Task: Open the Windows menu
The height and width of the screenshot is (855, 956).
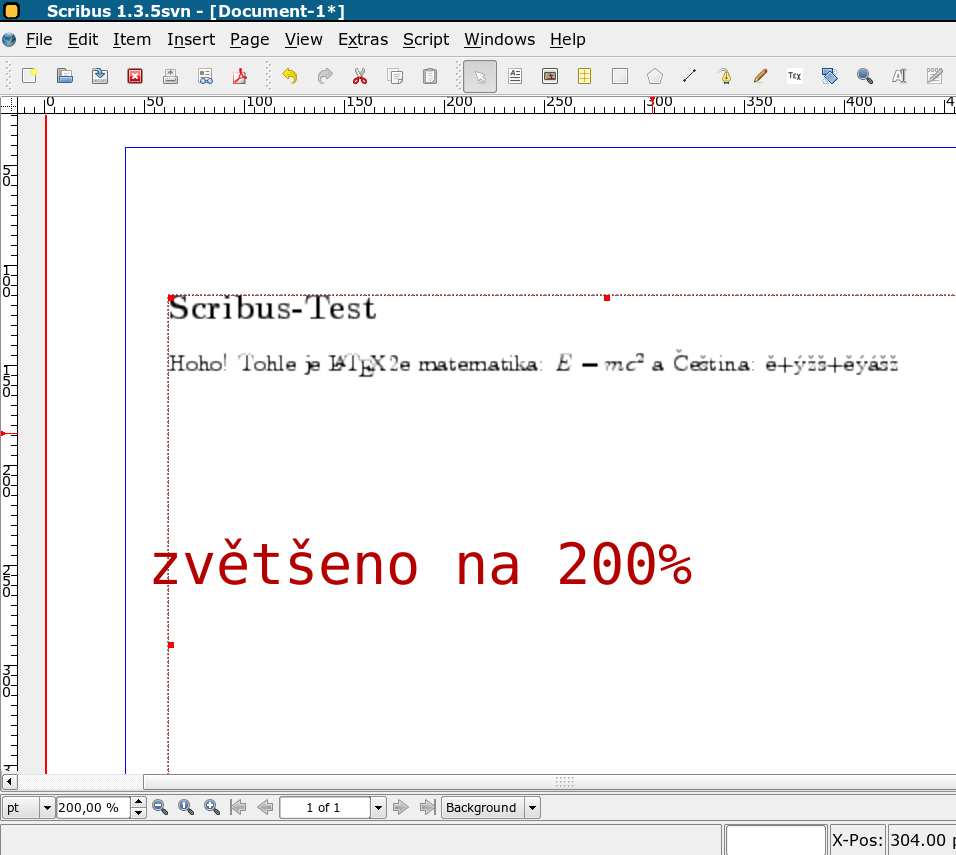Action: [x=499, y=40]
